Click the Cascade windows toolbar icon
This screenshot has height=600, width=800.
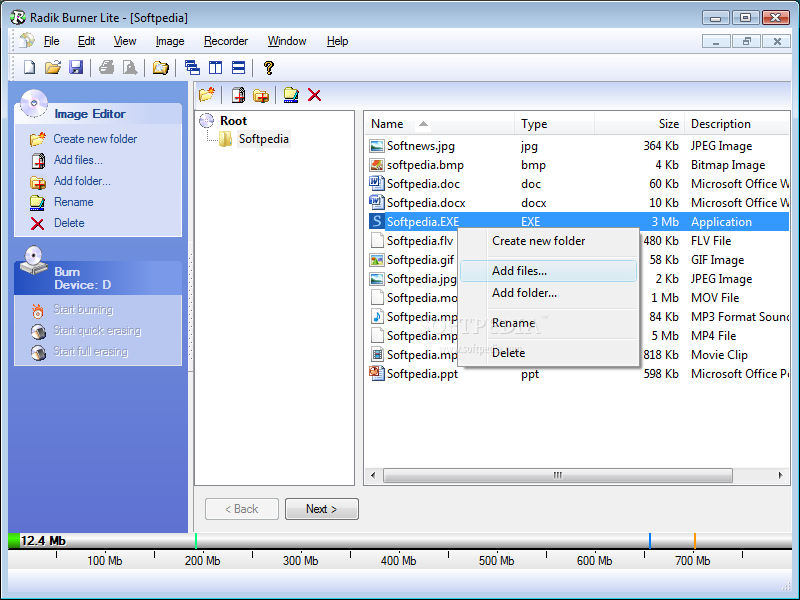(192, 67)
